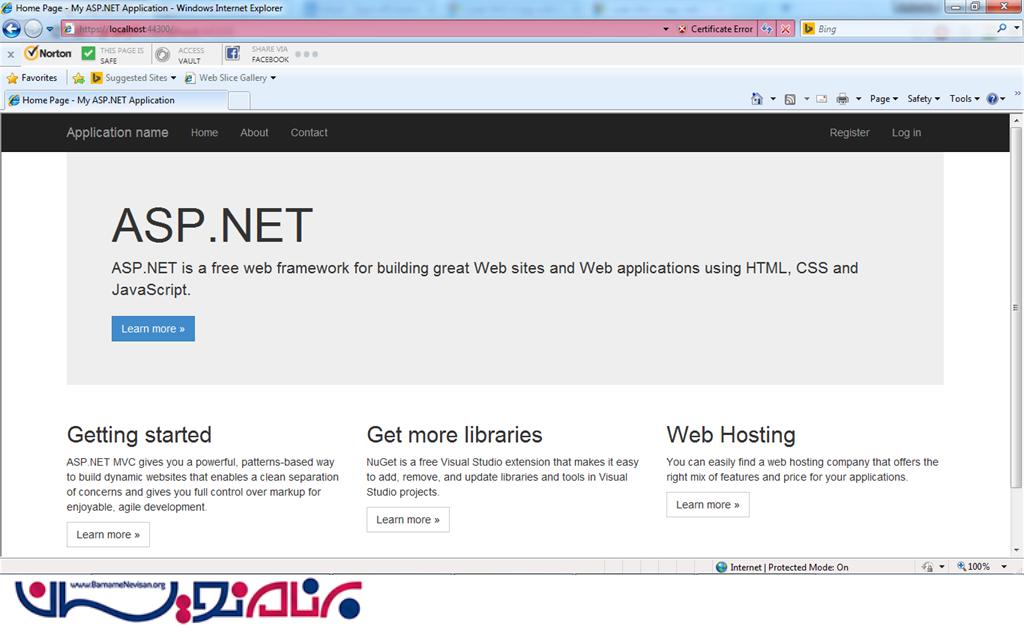Viewport: 1024px width, 625px height.
Task: Open the Register link
Action: pyautogui.click(x=849, y=133)
